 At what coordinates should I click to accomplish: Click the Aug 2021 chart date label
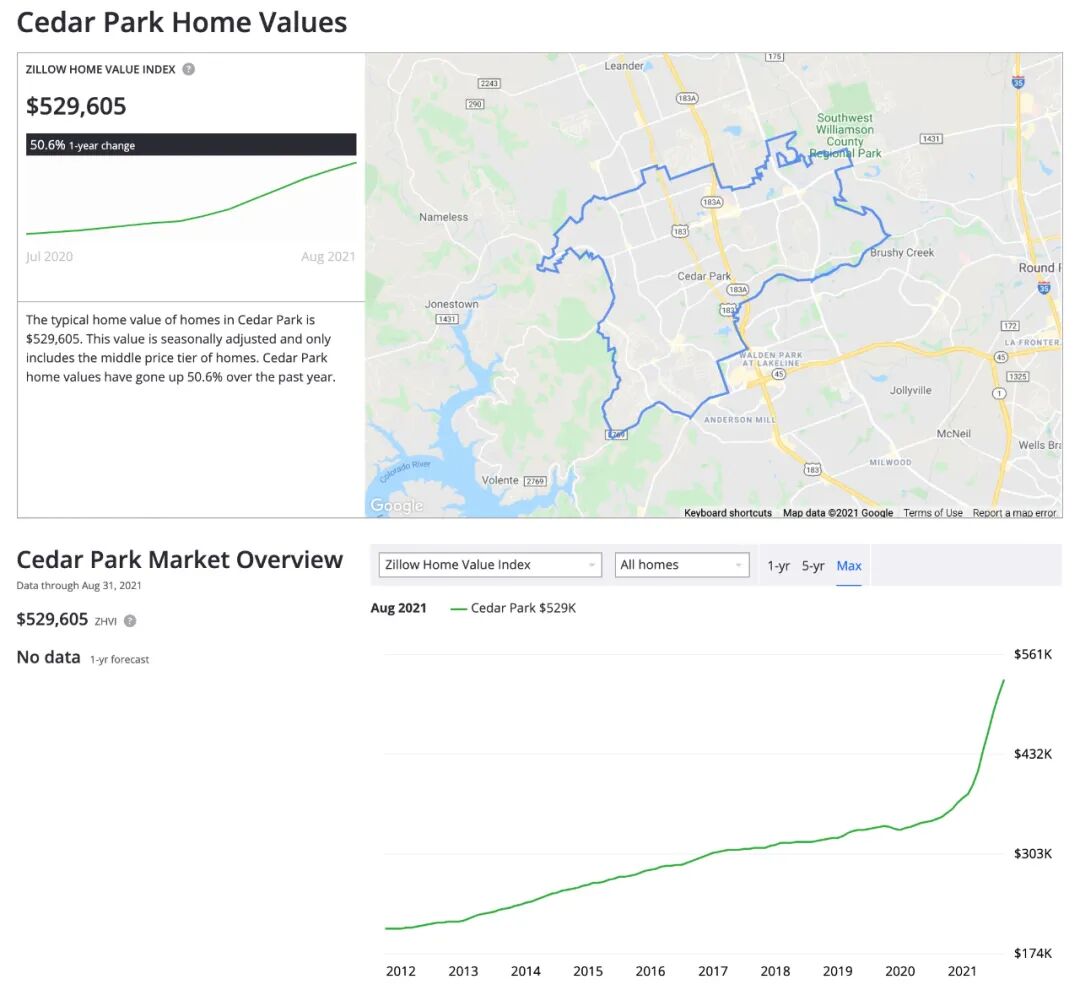(x=398, y=608)
